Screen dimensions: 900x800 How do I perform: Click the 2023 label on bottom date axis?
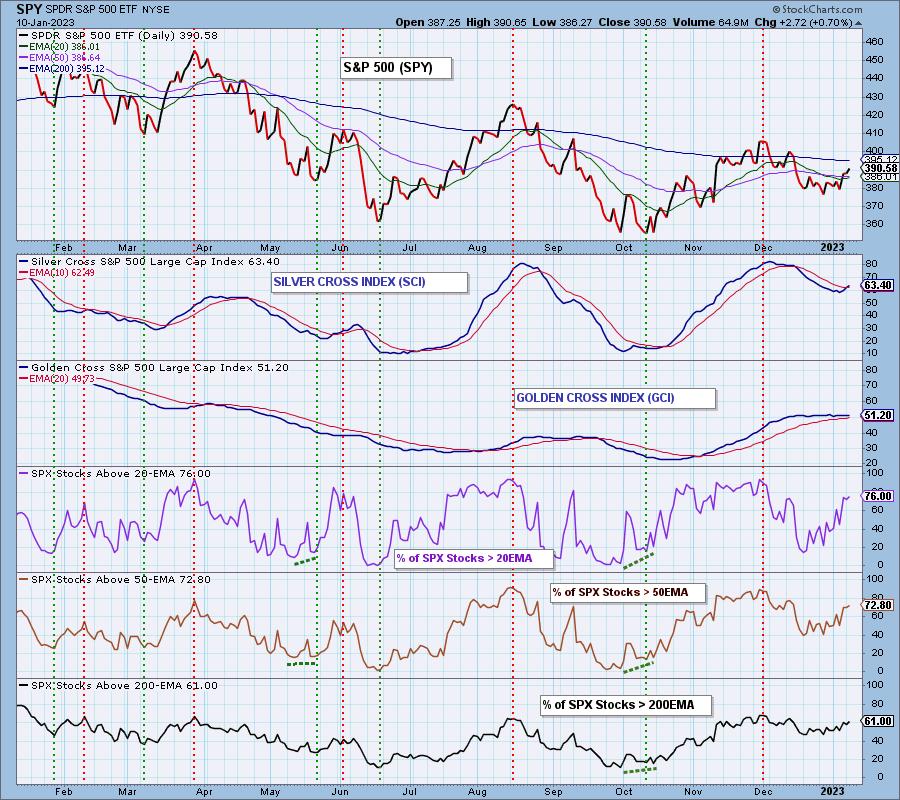click(x=832, y=792)
